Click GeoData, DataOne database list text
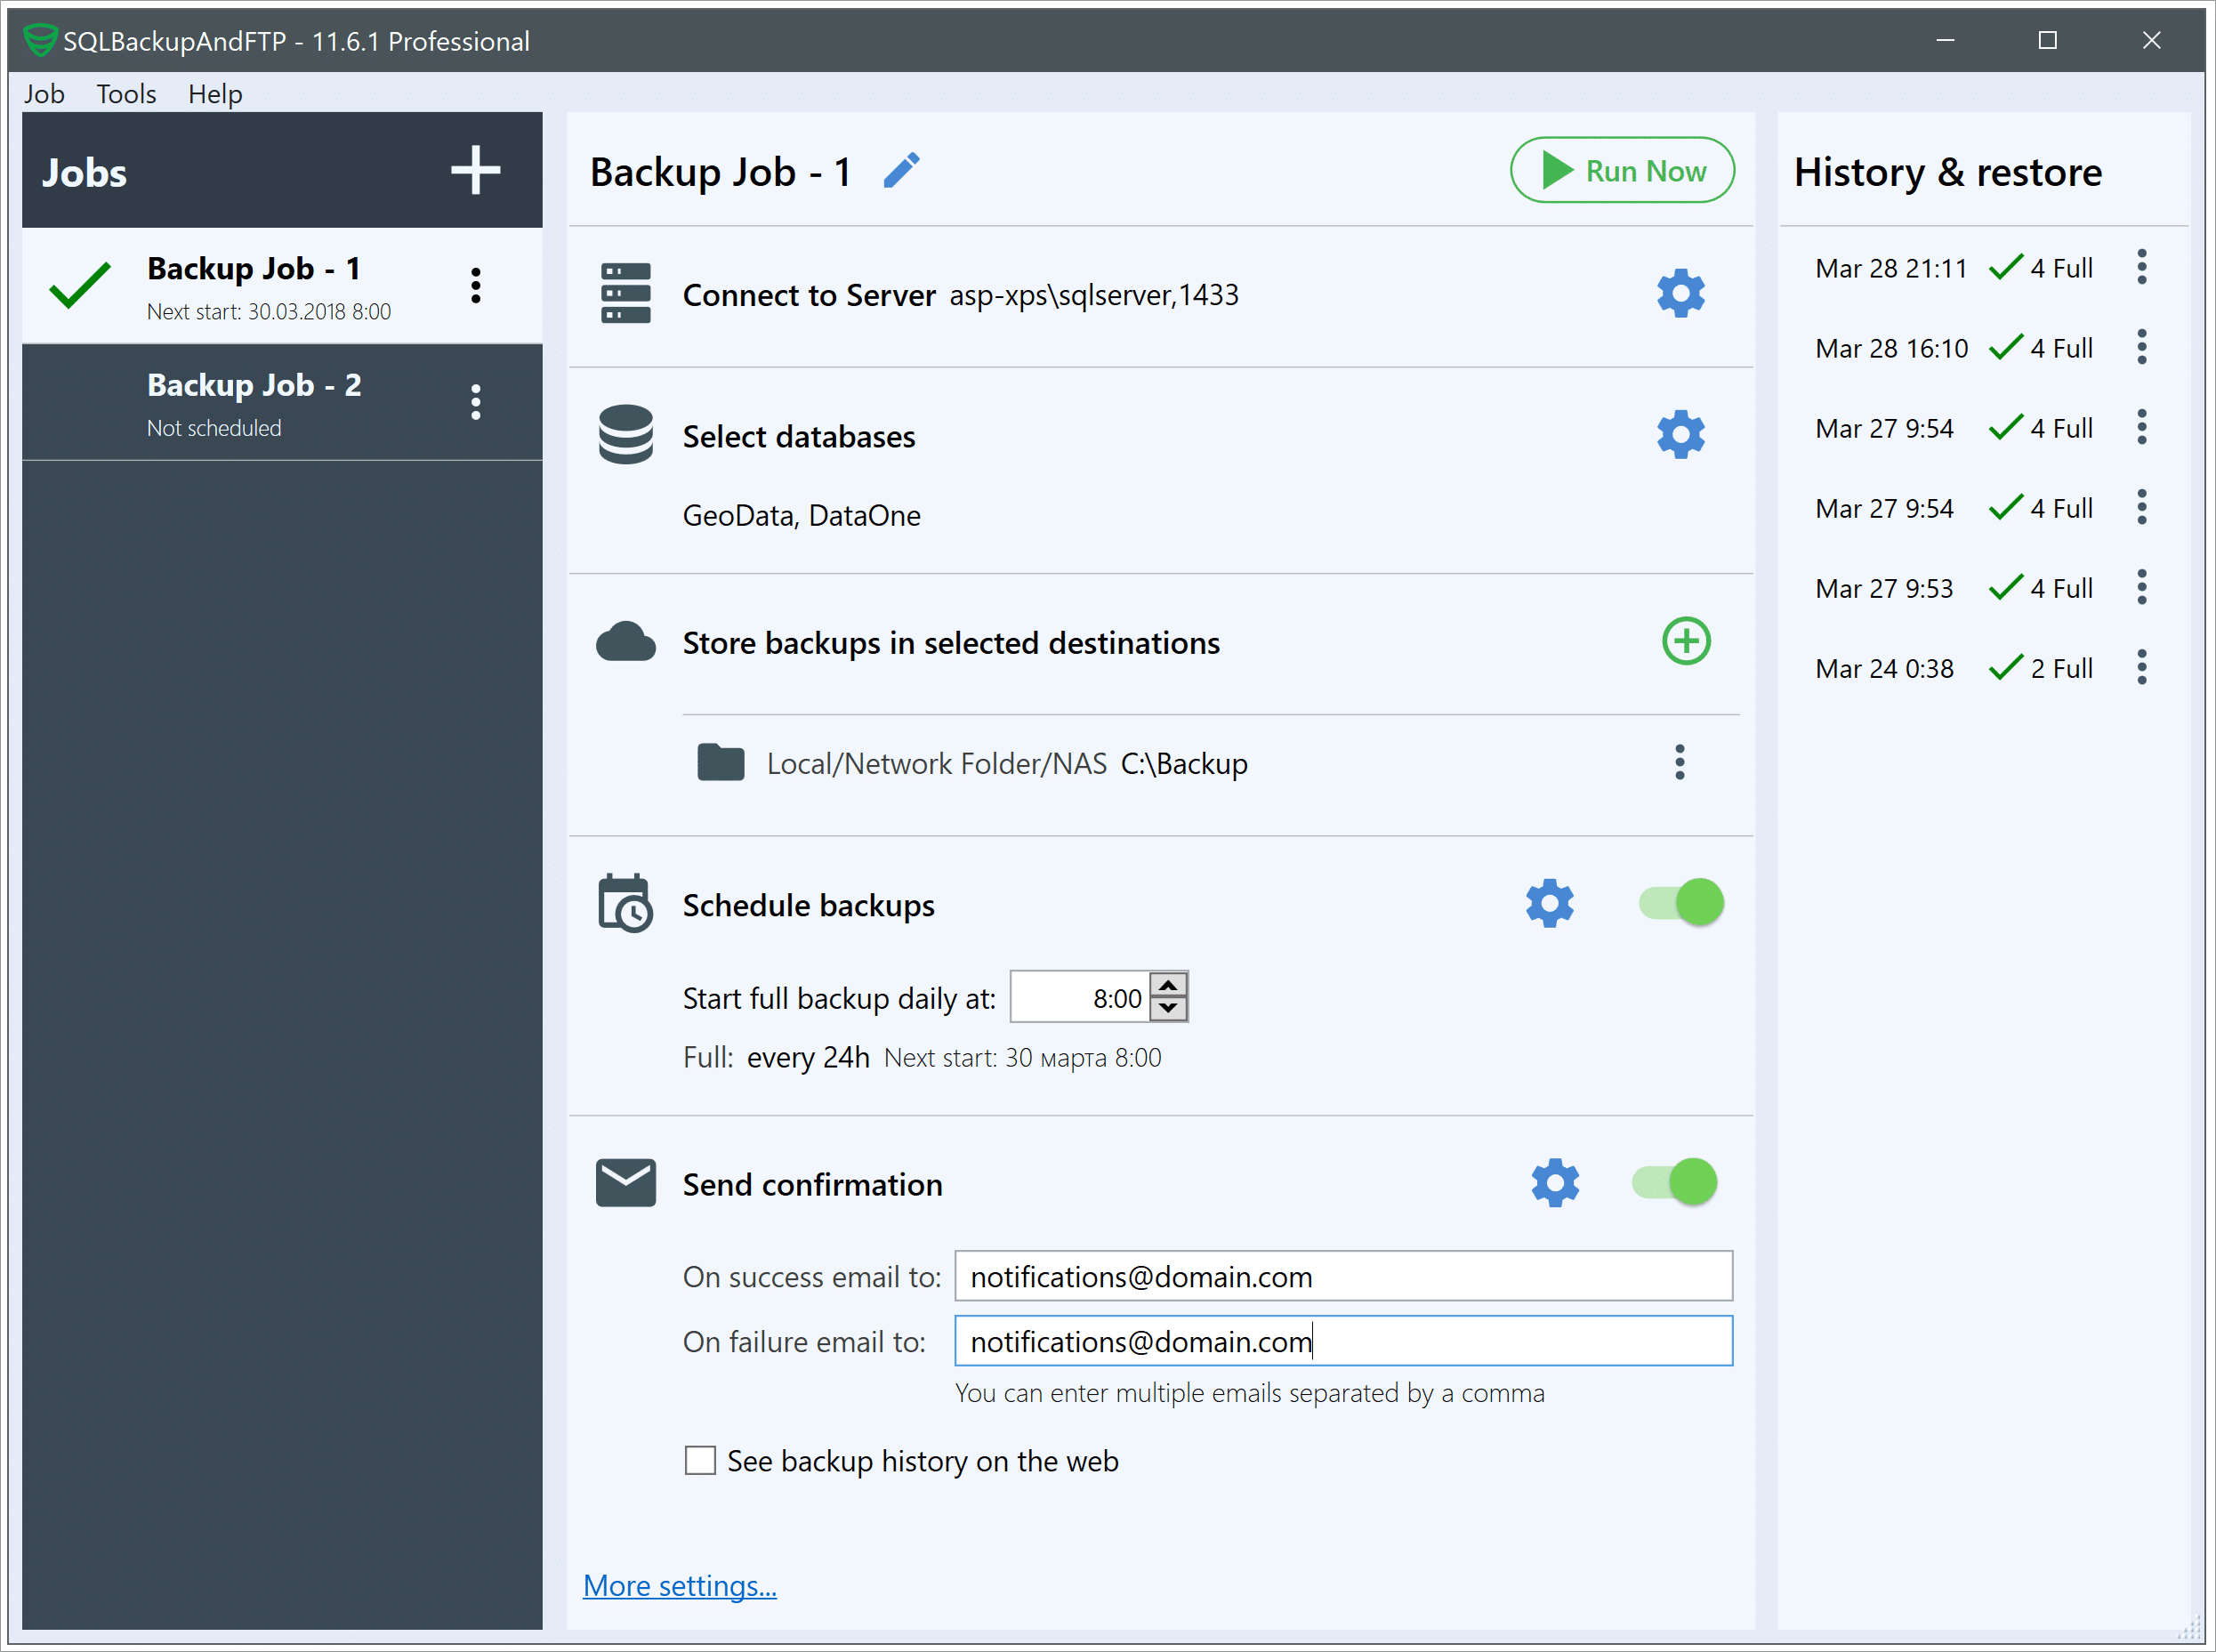This screenshot has width=2216, height=1652. tap(802, 516)
